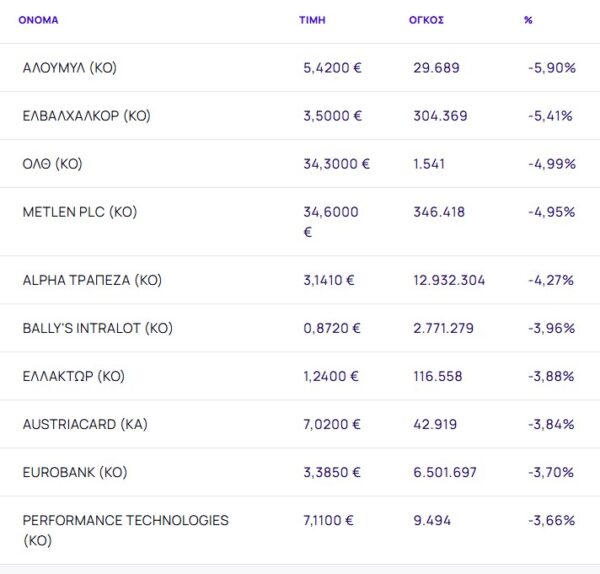This screenshot has width=600, height=574.
Task: Click METLEN PLC price 34,6000 €
Action: 330,212
